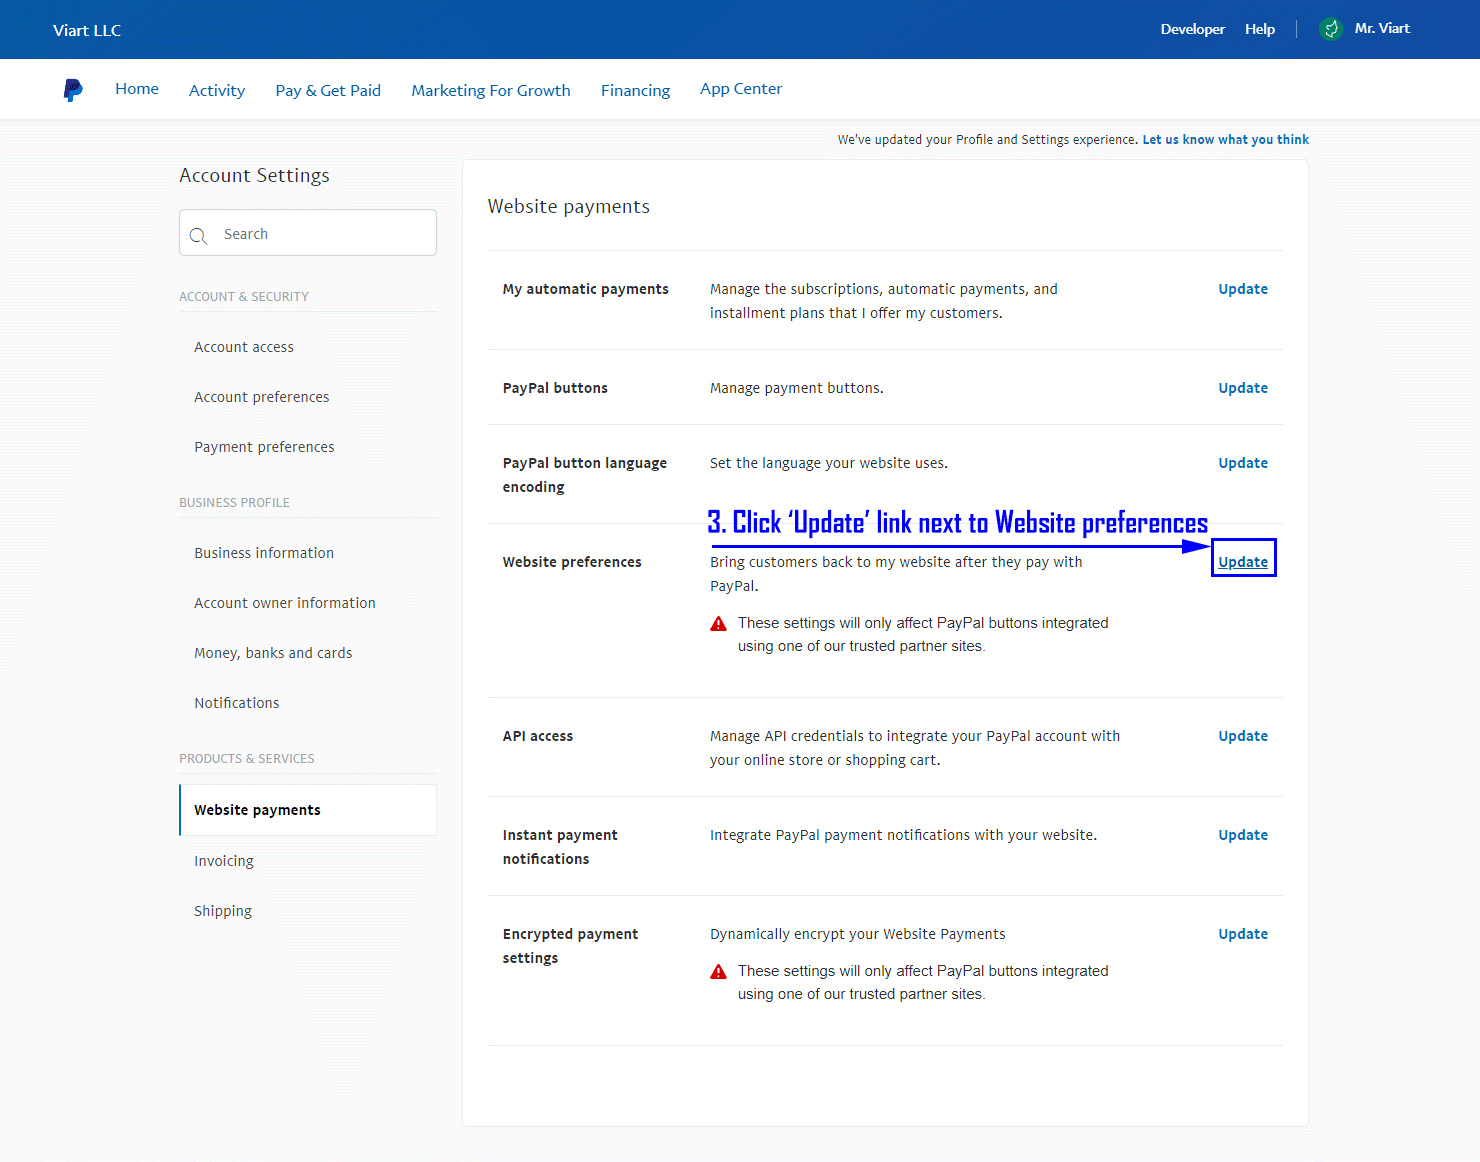Select Account preferences in sidebar
1480x1162 pixels.
261,397
